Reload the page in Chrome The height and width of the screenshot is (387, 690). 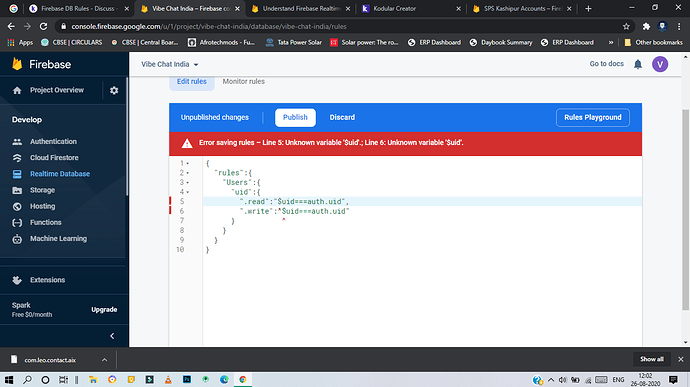point(43,26)
